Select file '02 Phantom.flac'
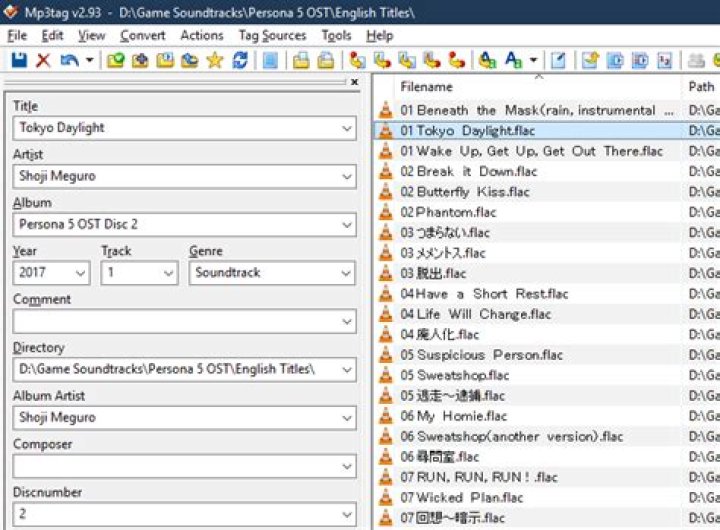 [x=448, y=212]
